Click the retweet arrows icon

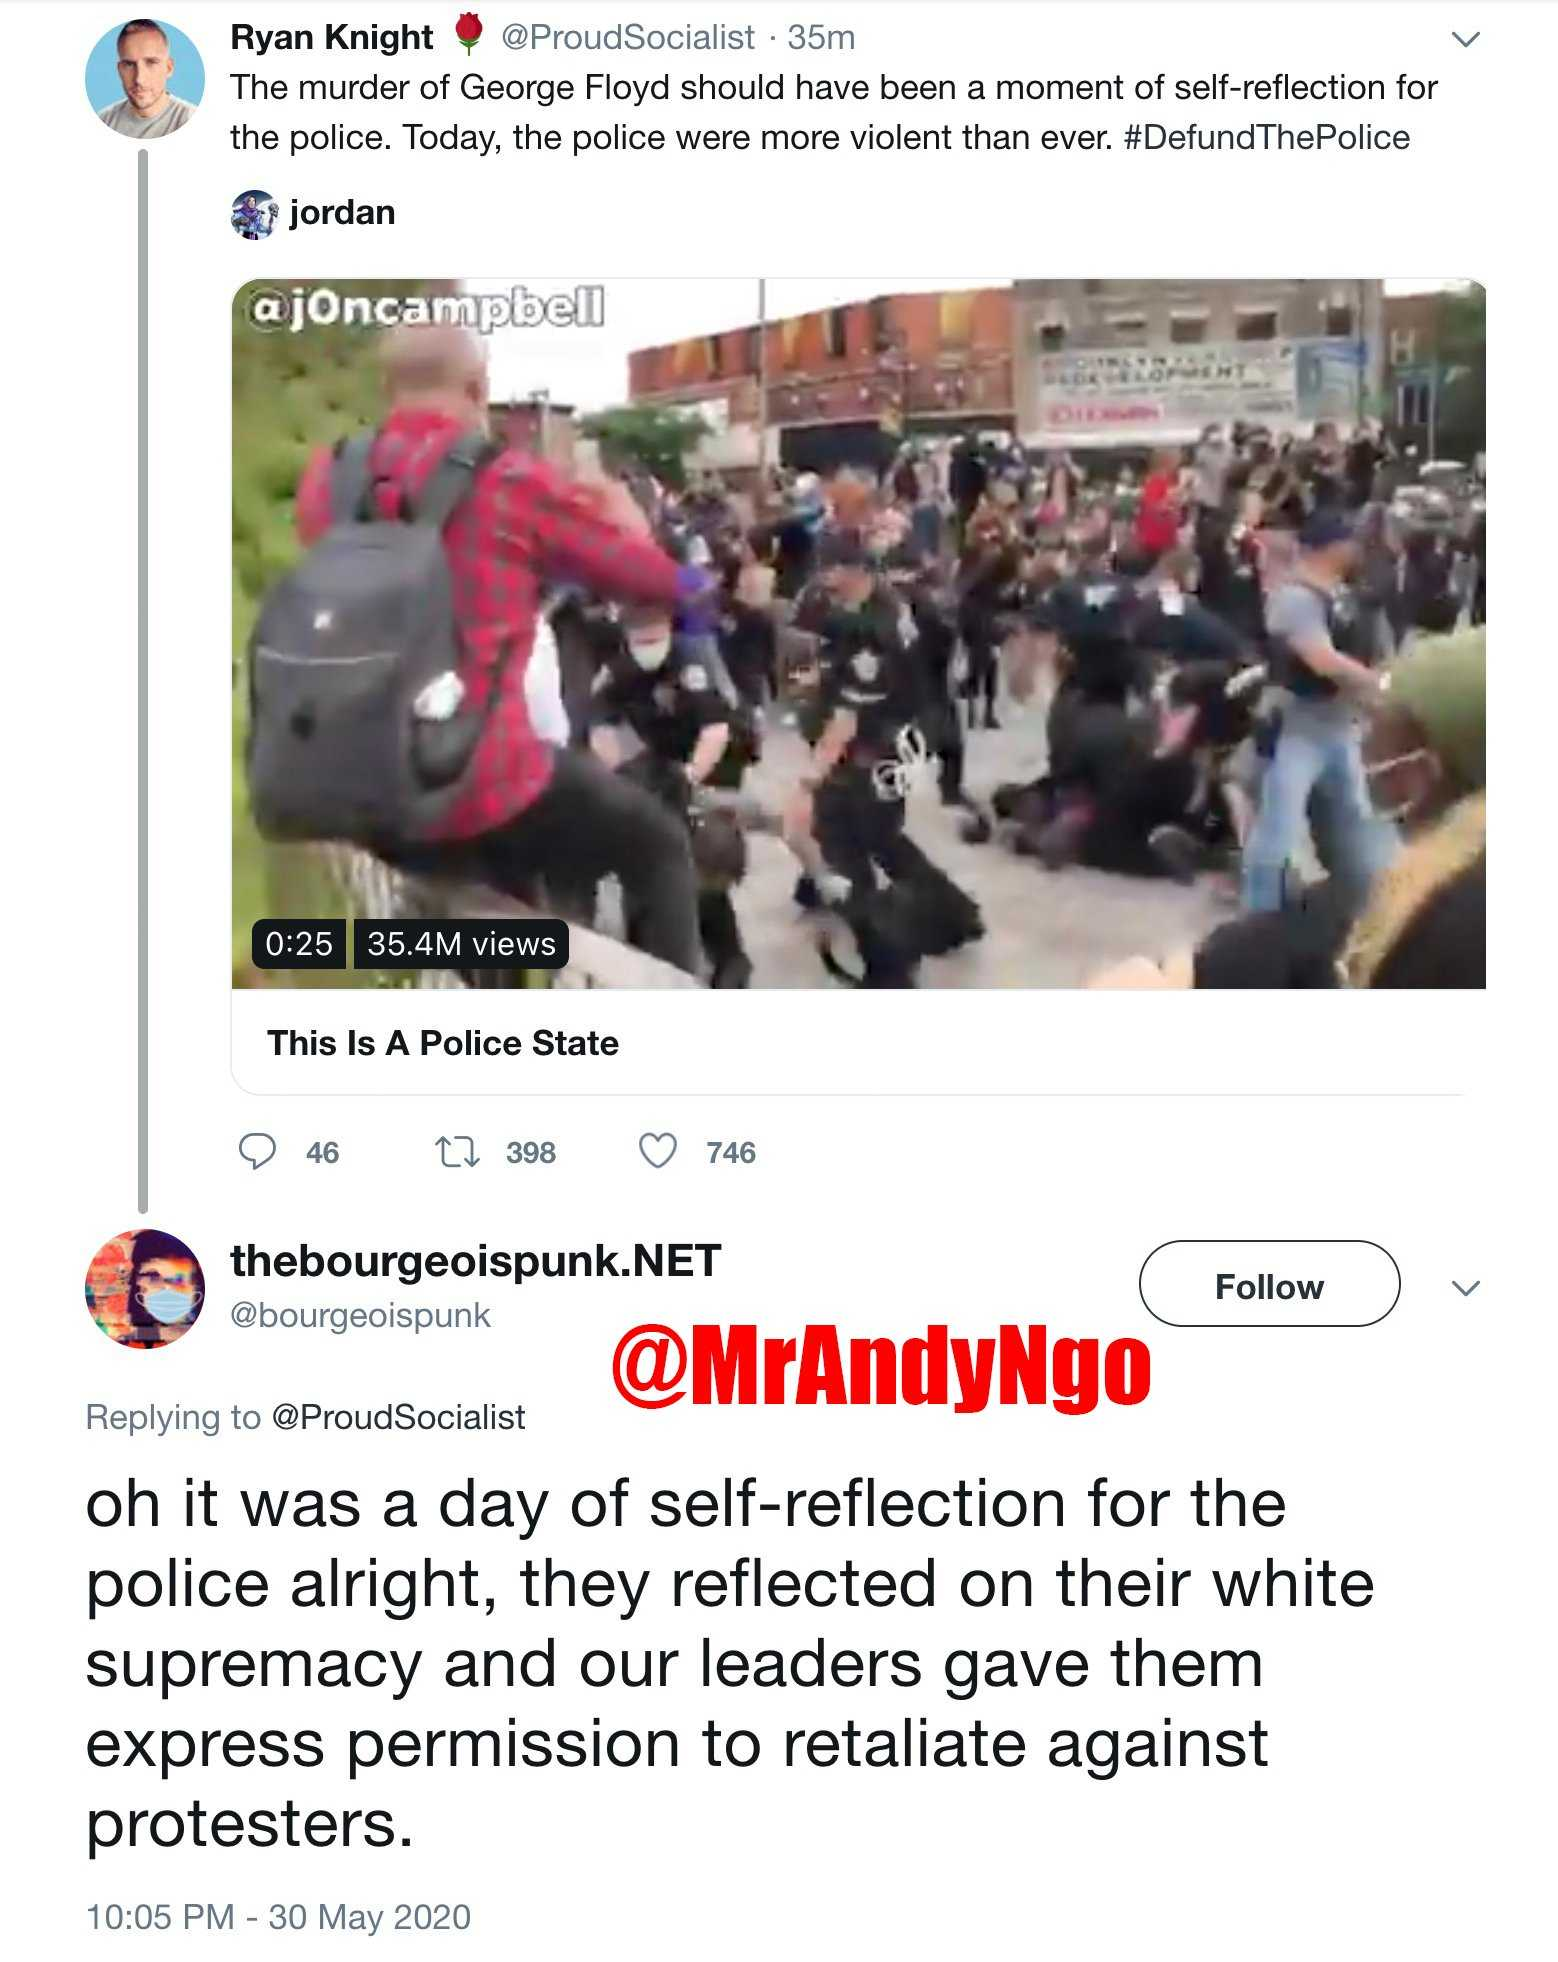pyautogui.click(x=458, y=1152)
